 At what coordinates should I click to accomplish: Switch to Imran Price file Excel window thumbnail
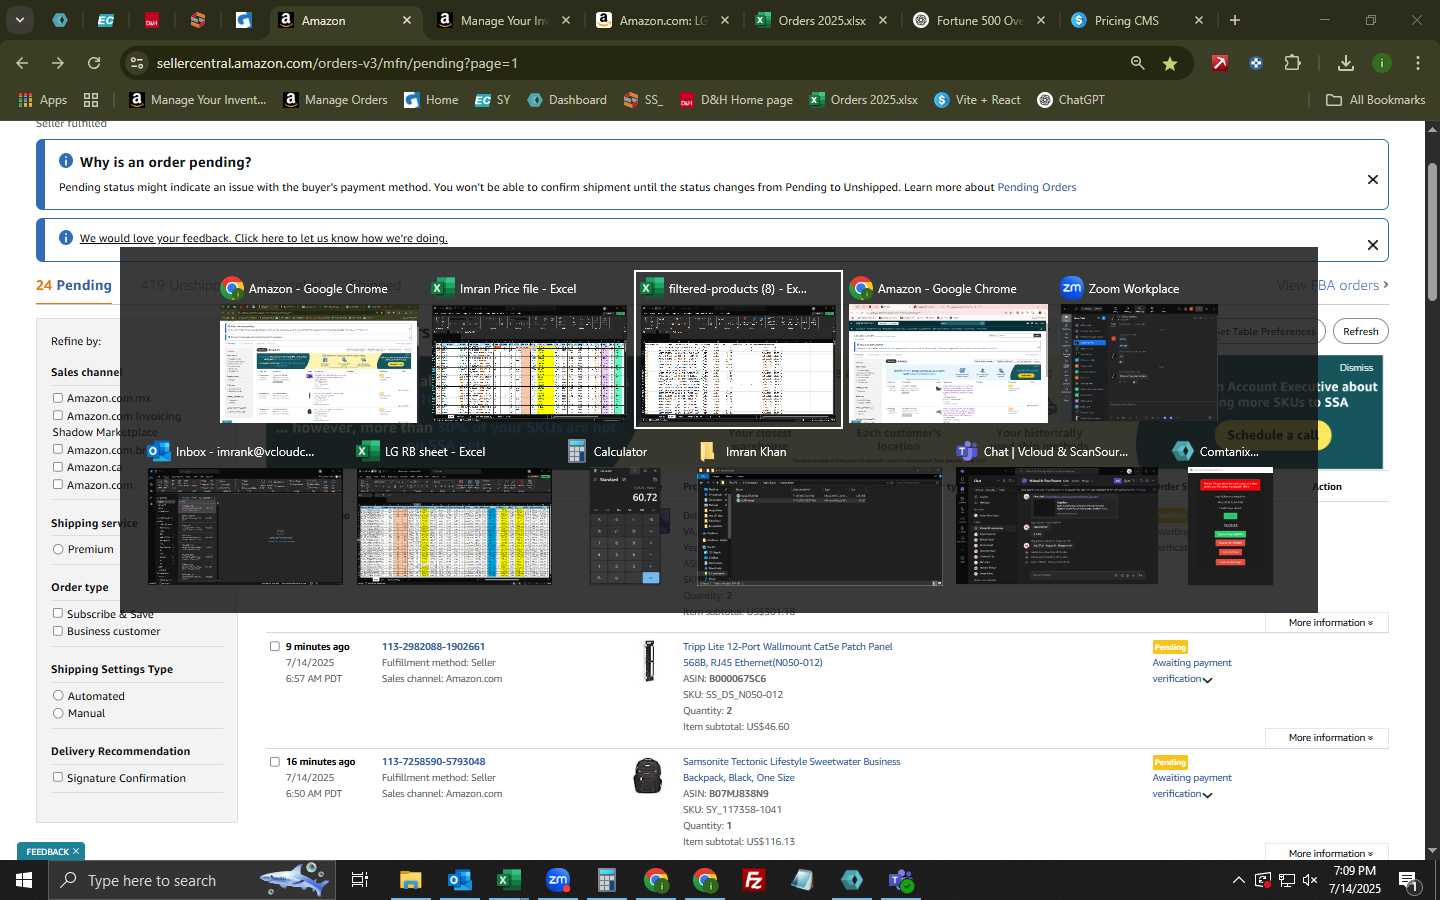pos(529,349)
